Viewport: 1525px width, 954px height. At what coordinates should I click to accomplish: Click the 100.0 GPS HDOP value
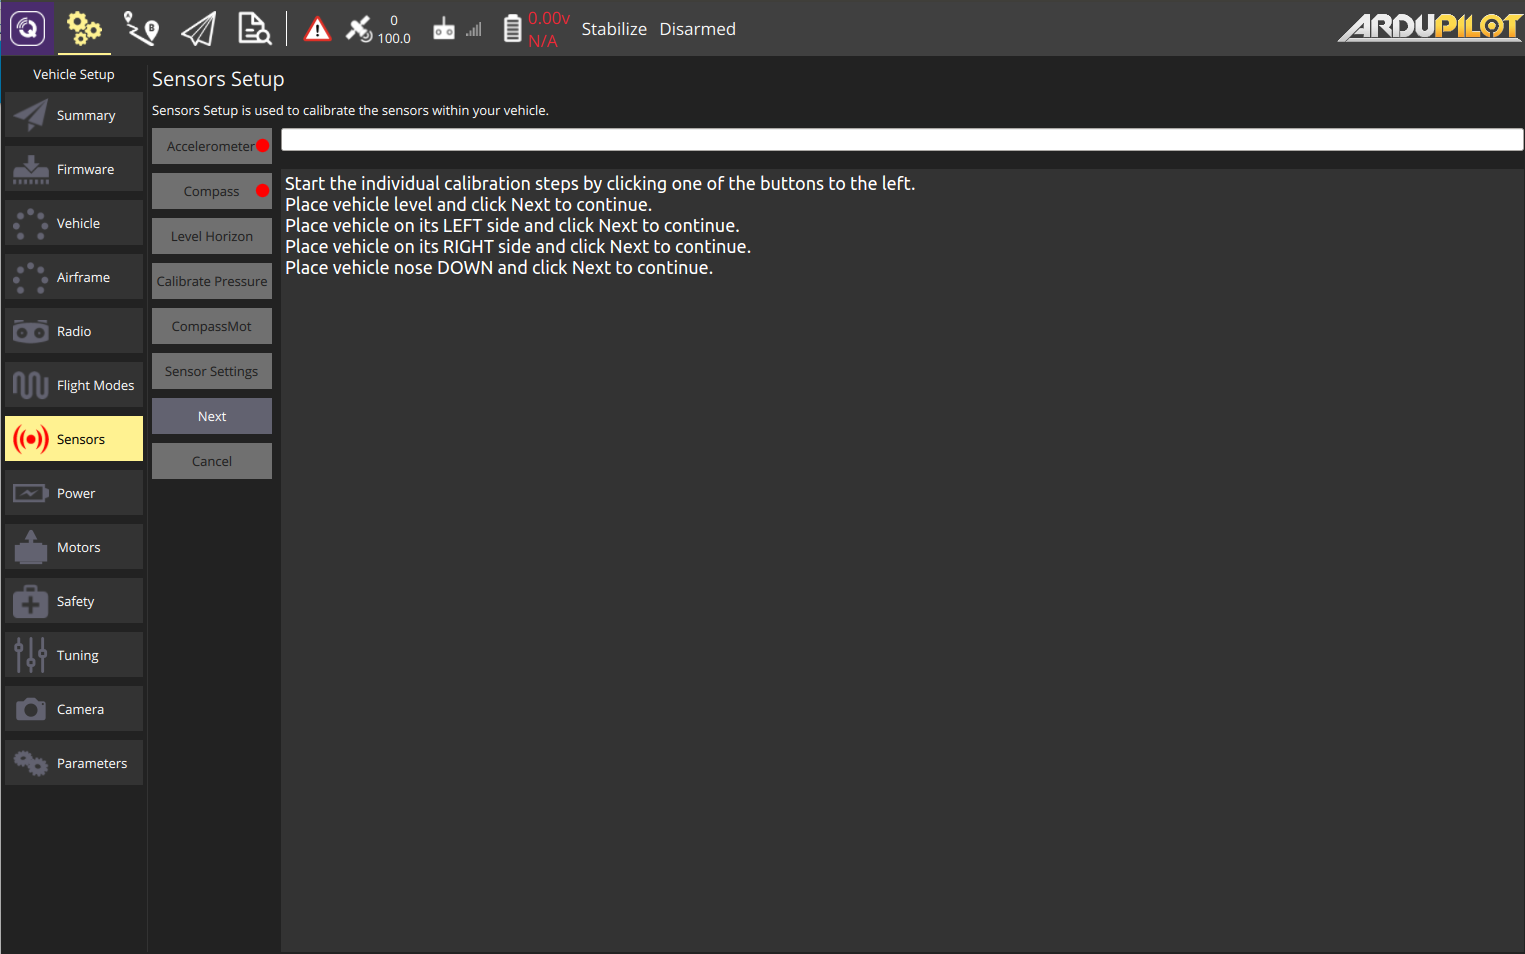394,38
